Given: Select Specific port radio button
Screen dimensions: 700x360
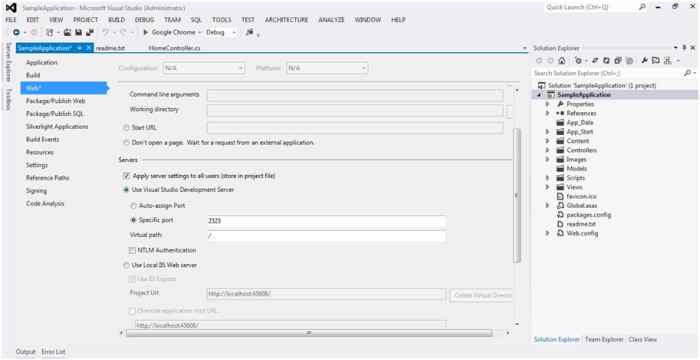Looking at the screenshot, I should tap(133, 220).
